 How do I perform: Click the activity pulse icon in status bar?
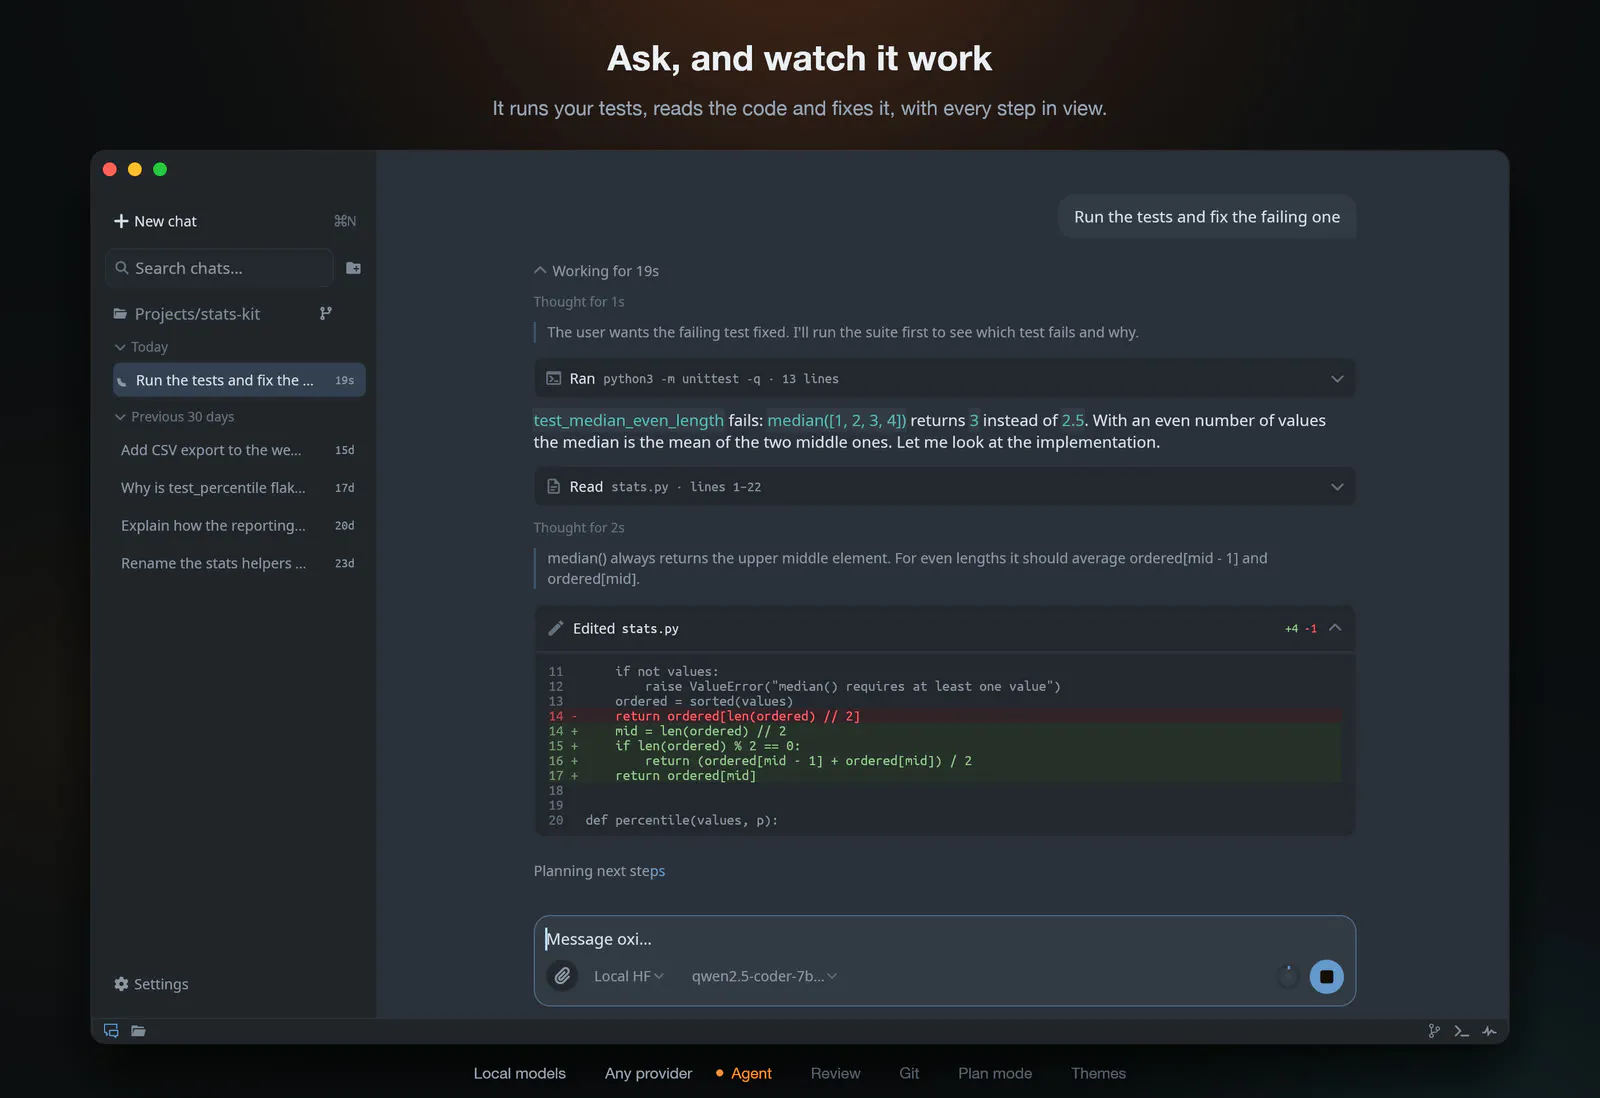(1489, 1031)
